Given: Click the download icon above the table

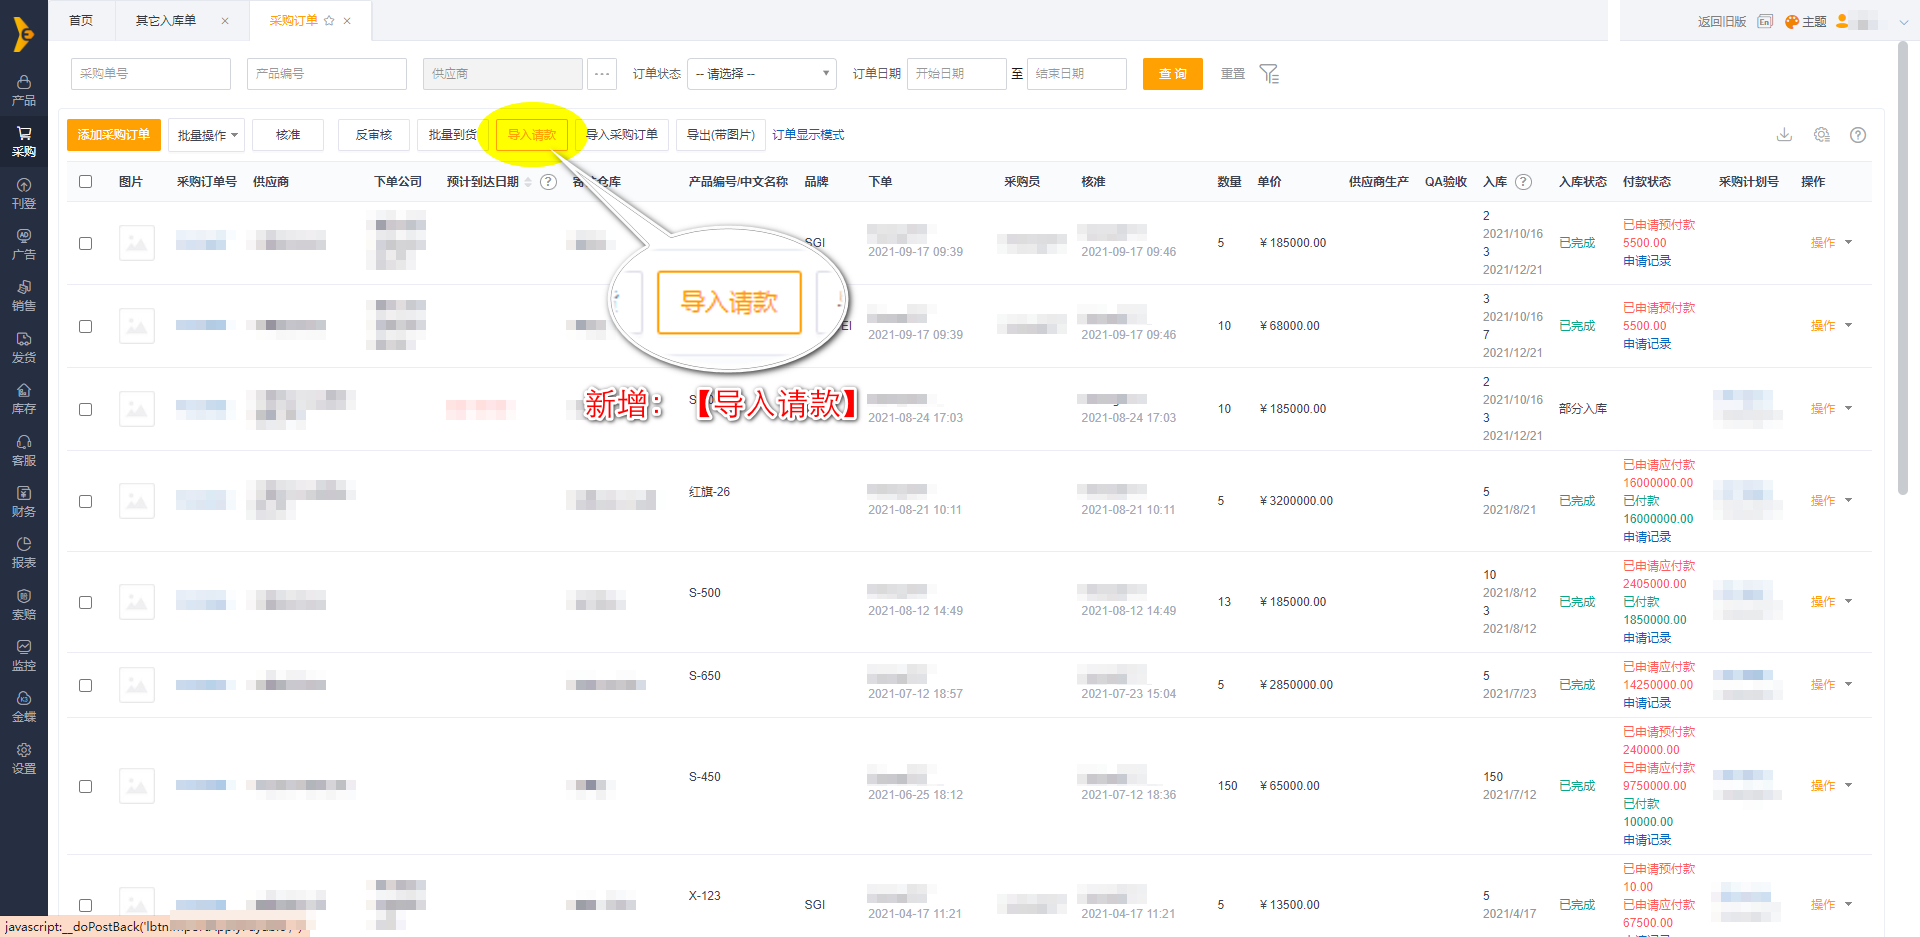Looking at the screenshot, I should 1784,135.
